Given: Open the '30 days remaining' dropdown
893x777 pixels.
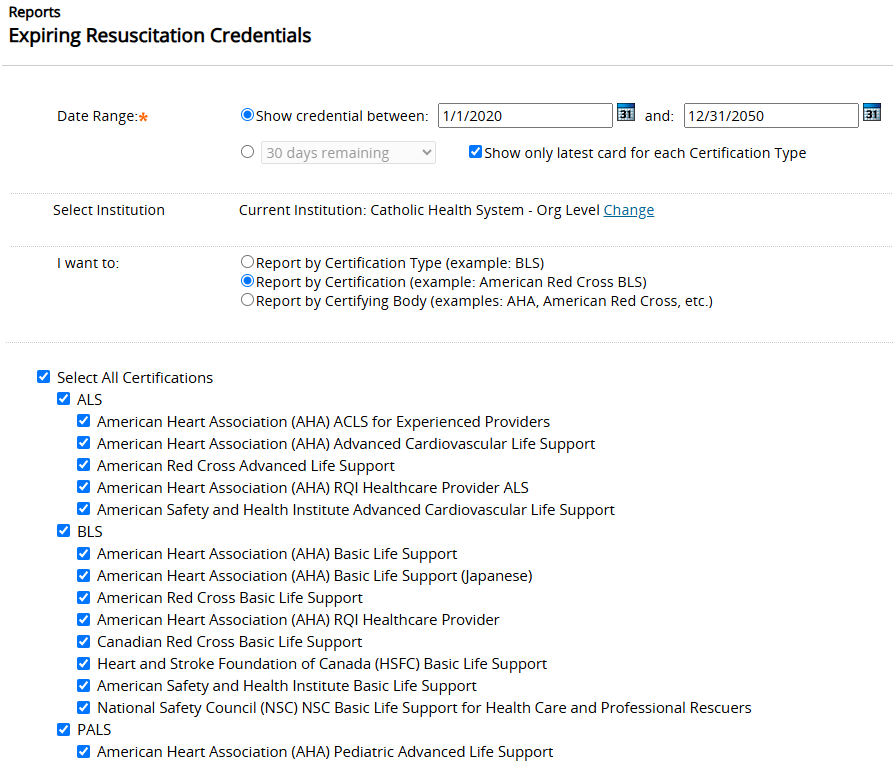Looking at the screenshot, I should point(348,153).
